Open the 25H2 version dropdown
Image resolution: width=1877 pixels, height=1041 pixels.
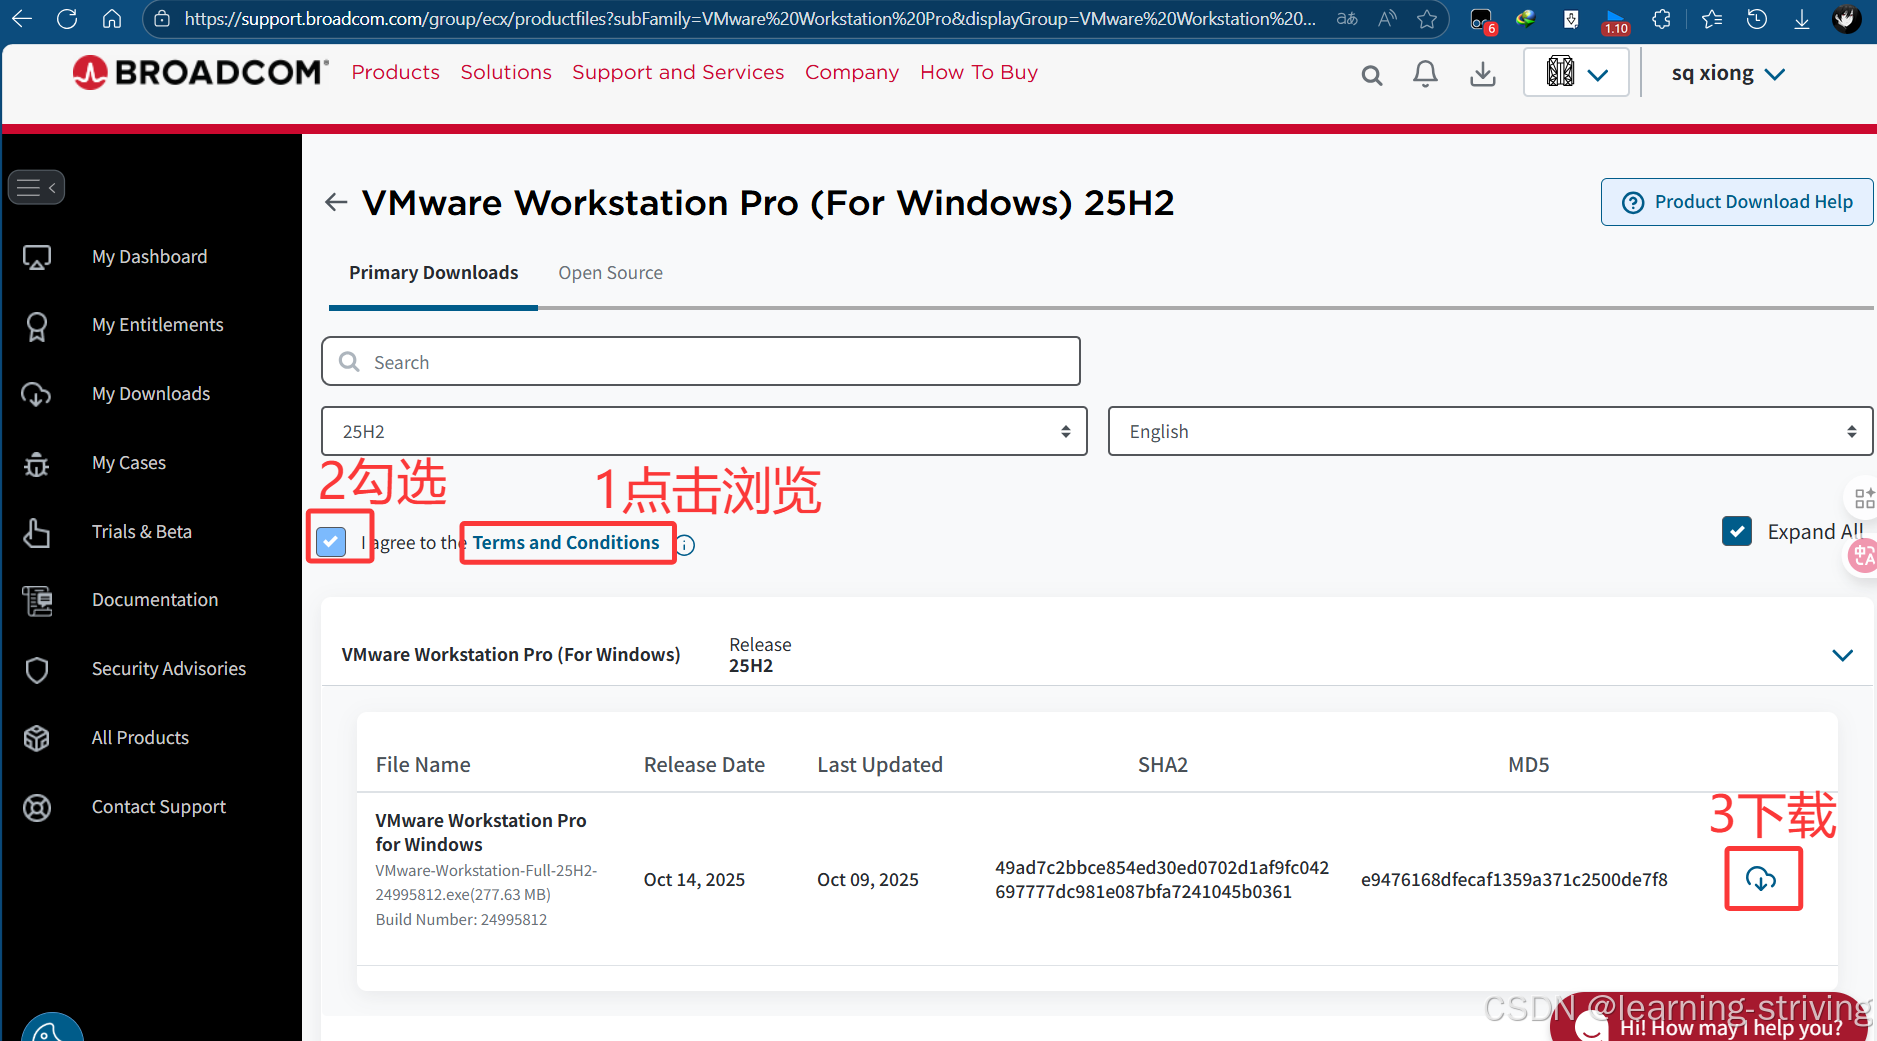click(x=704, y=431)
